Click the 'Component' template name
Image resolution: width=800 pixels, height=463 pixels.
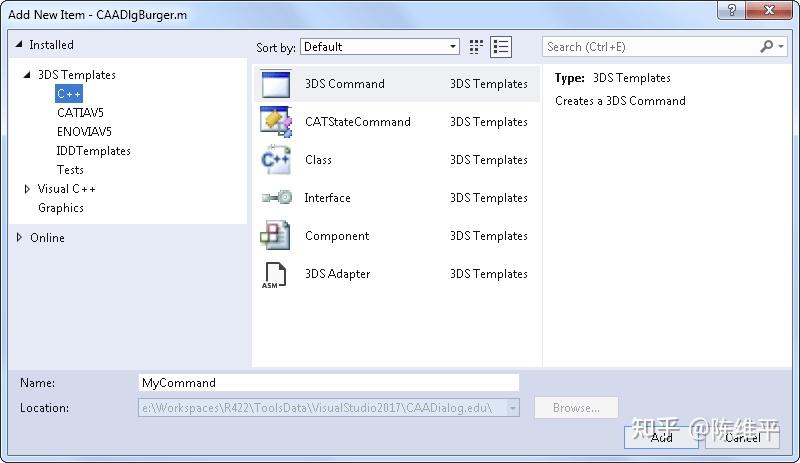[x=337, y=236]
